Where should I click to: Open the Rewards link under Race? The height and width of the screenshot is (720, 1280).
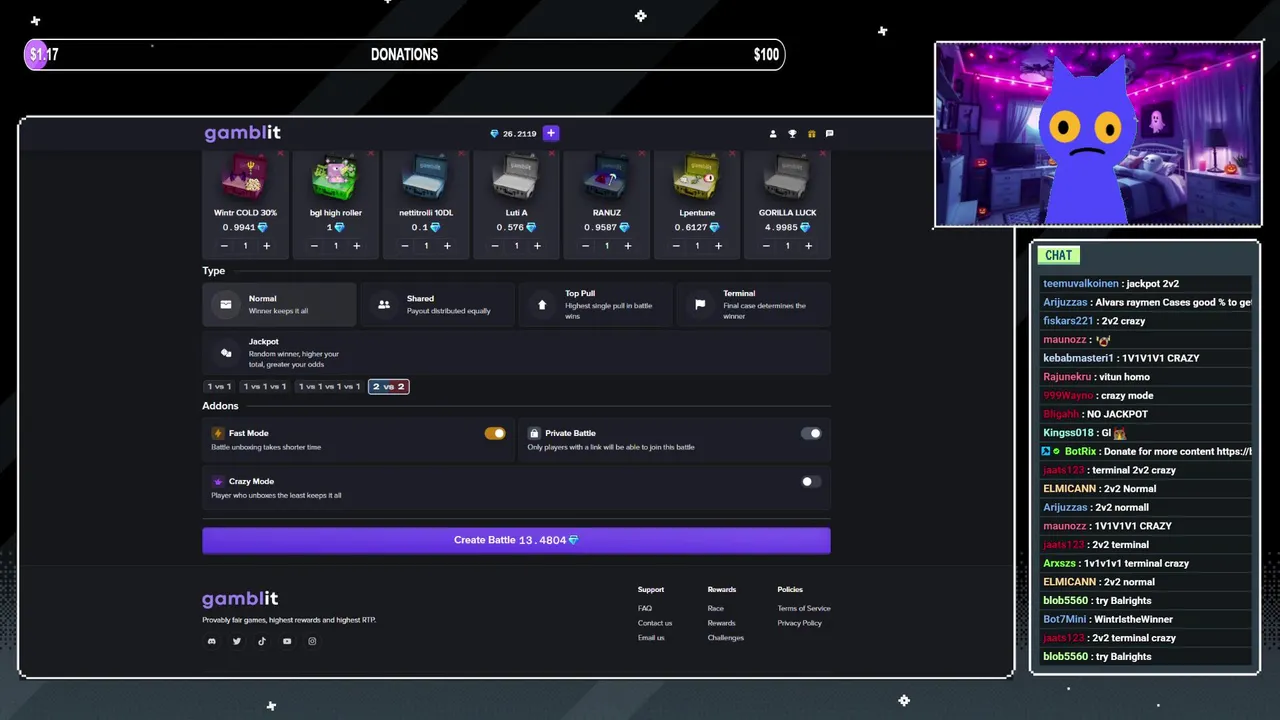721,623
